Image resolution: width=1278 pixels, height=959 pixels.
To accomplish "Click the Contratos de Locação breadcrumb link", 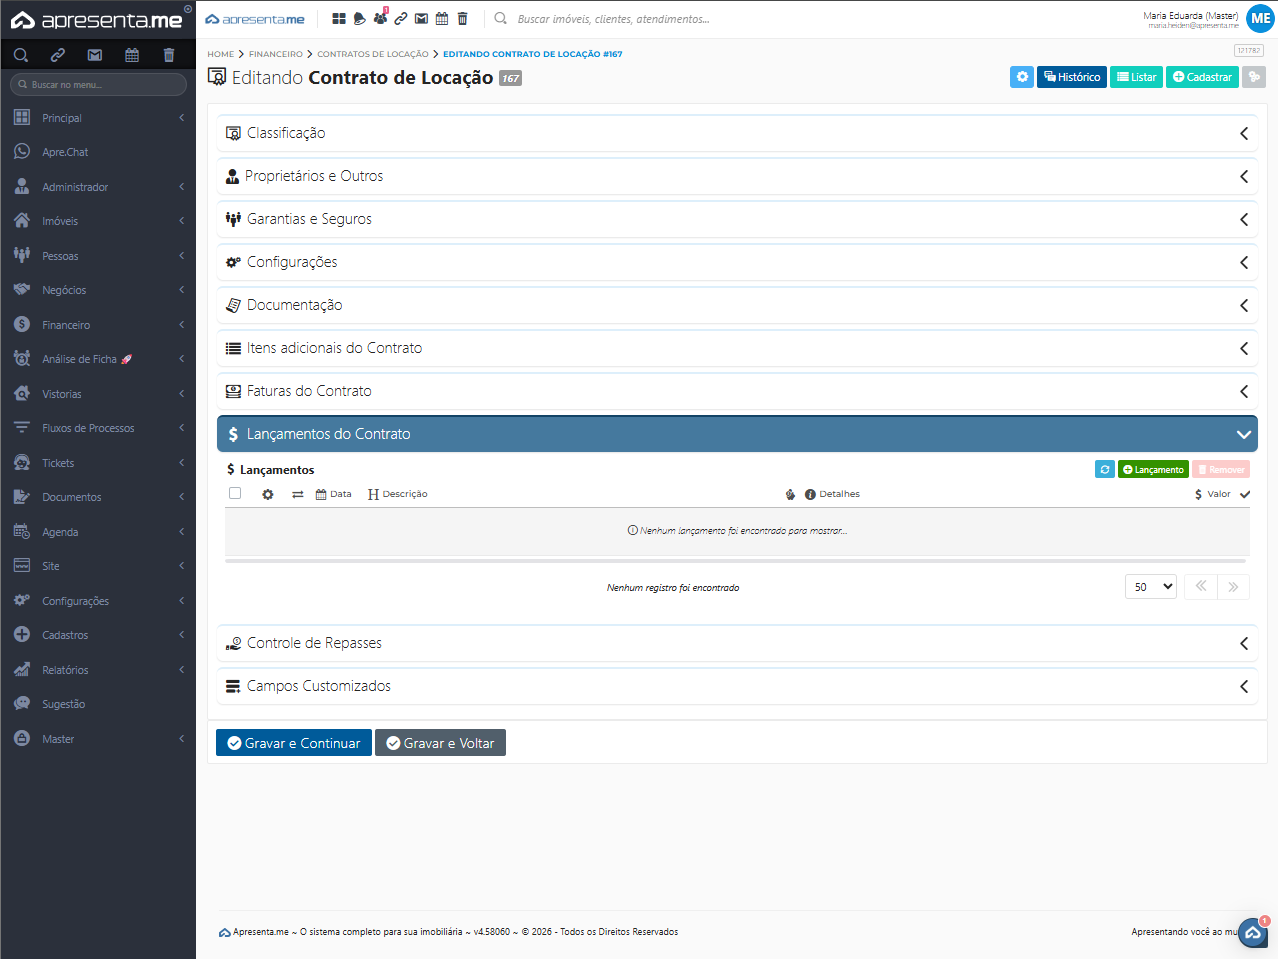I will 372,54.
